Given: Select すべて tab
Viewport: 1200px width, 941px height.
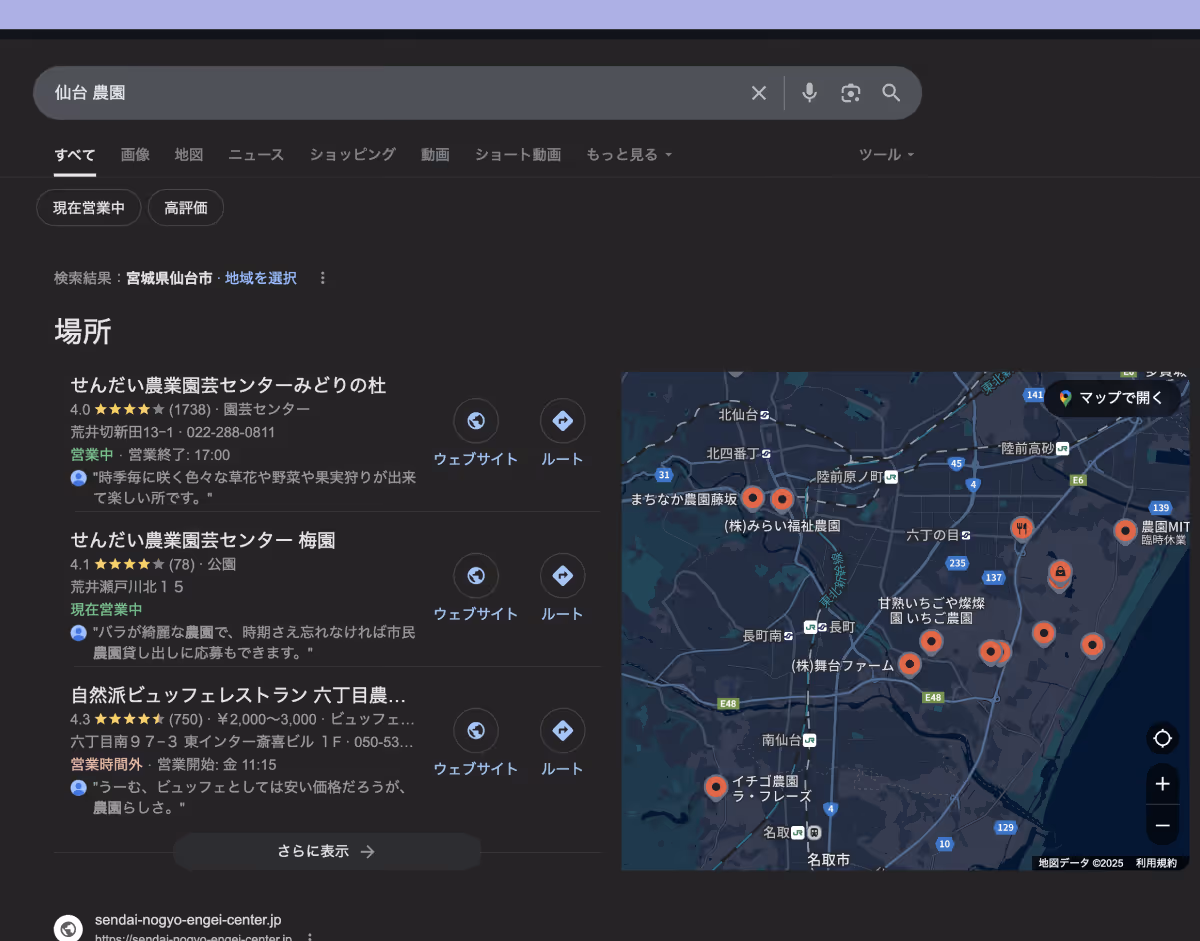Looking at the screenshot, I should (75, 155).
